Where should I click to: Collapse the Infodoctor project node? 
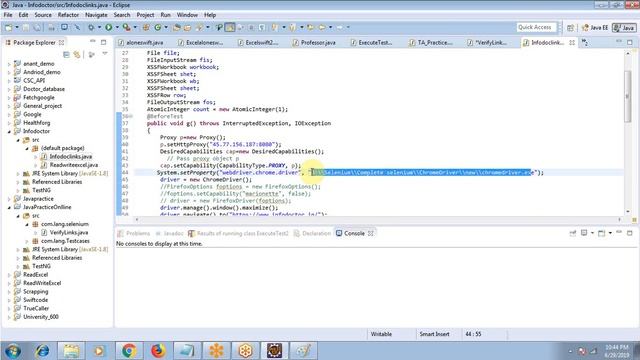[x=9, y=131]
